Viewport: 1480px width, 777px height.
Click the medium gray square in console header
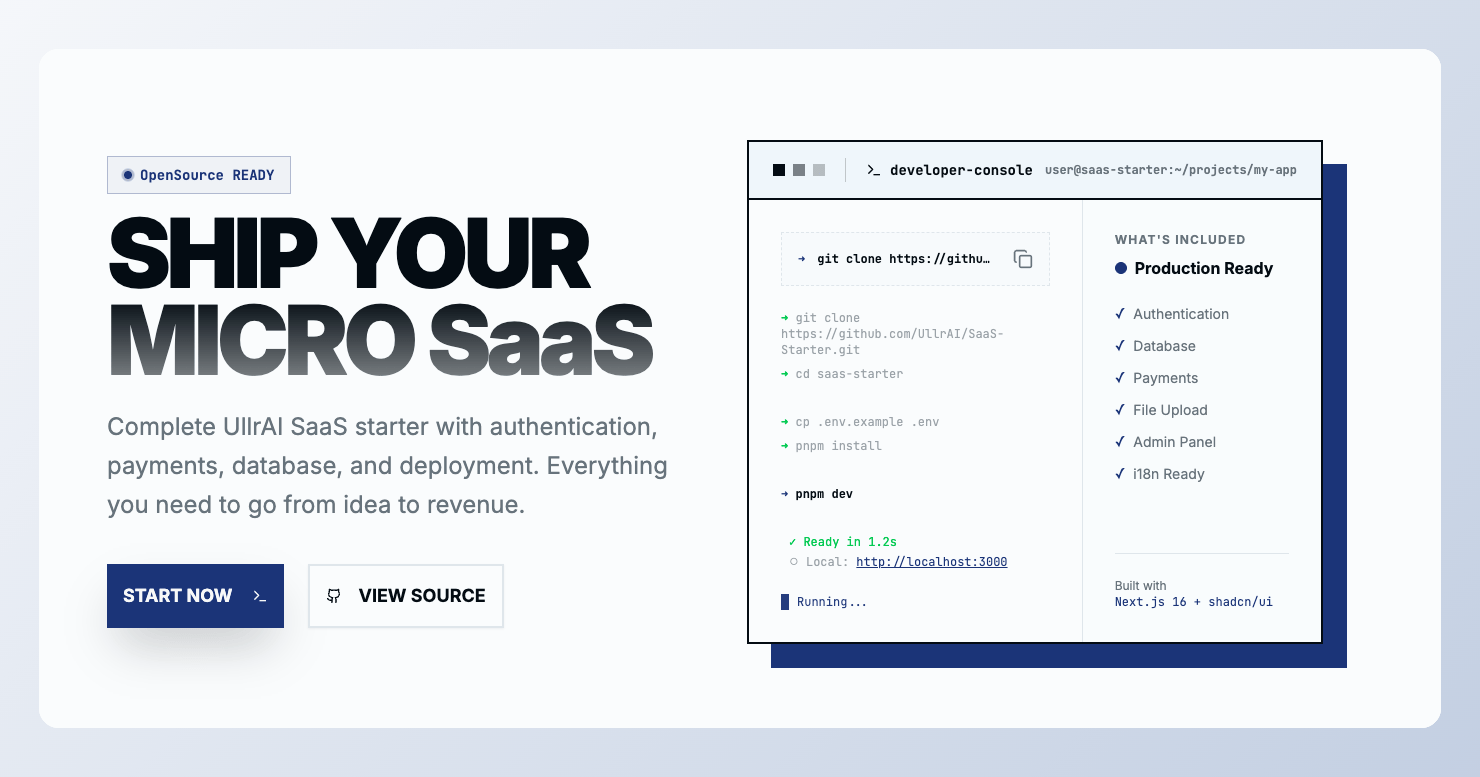pos(799,170)
